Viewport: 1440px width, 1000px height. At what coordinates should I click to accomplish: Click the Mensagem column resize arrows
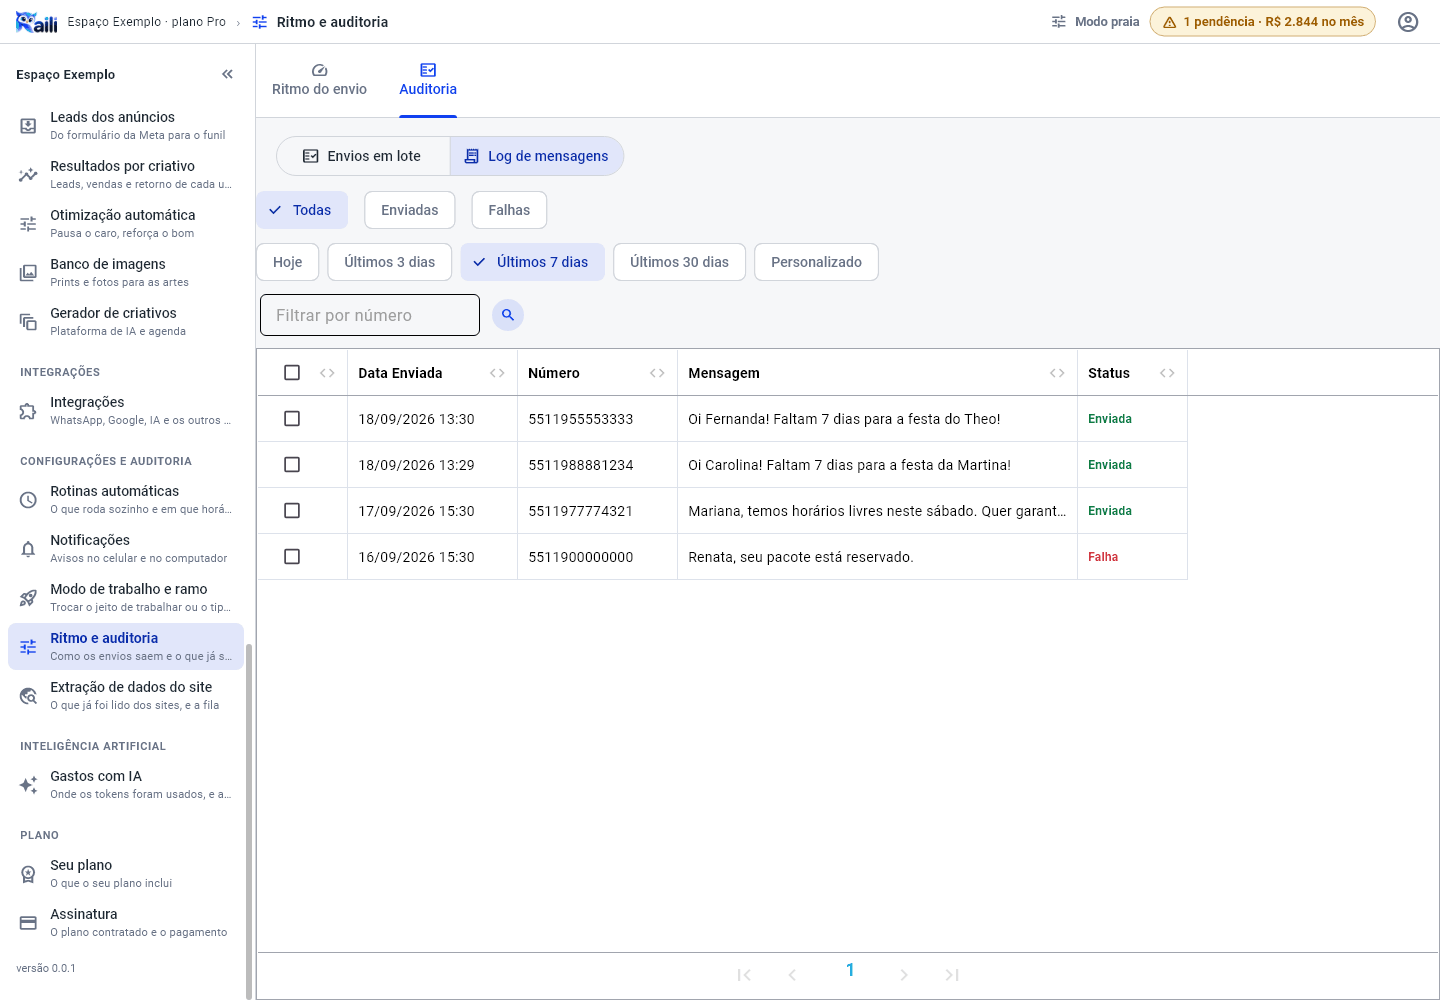[x=1057, y=373]
